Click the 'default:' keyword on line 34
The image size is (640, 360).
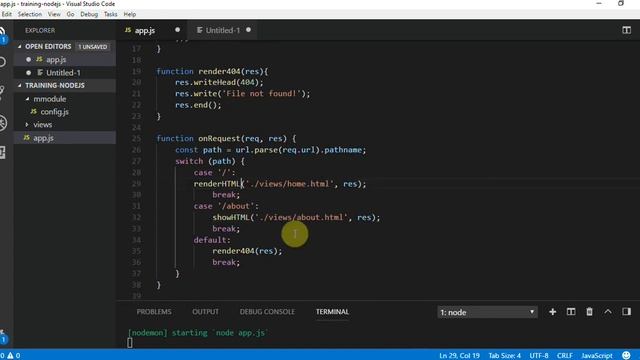212,240
